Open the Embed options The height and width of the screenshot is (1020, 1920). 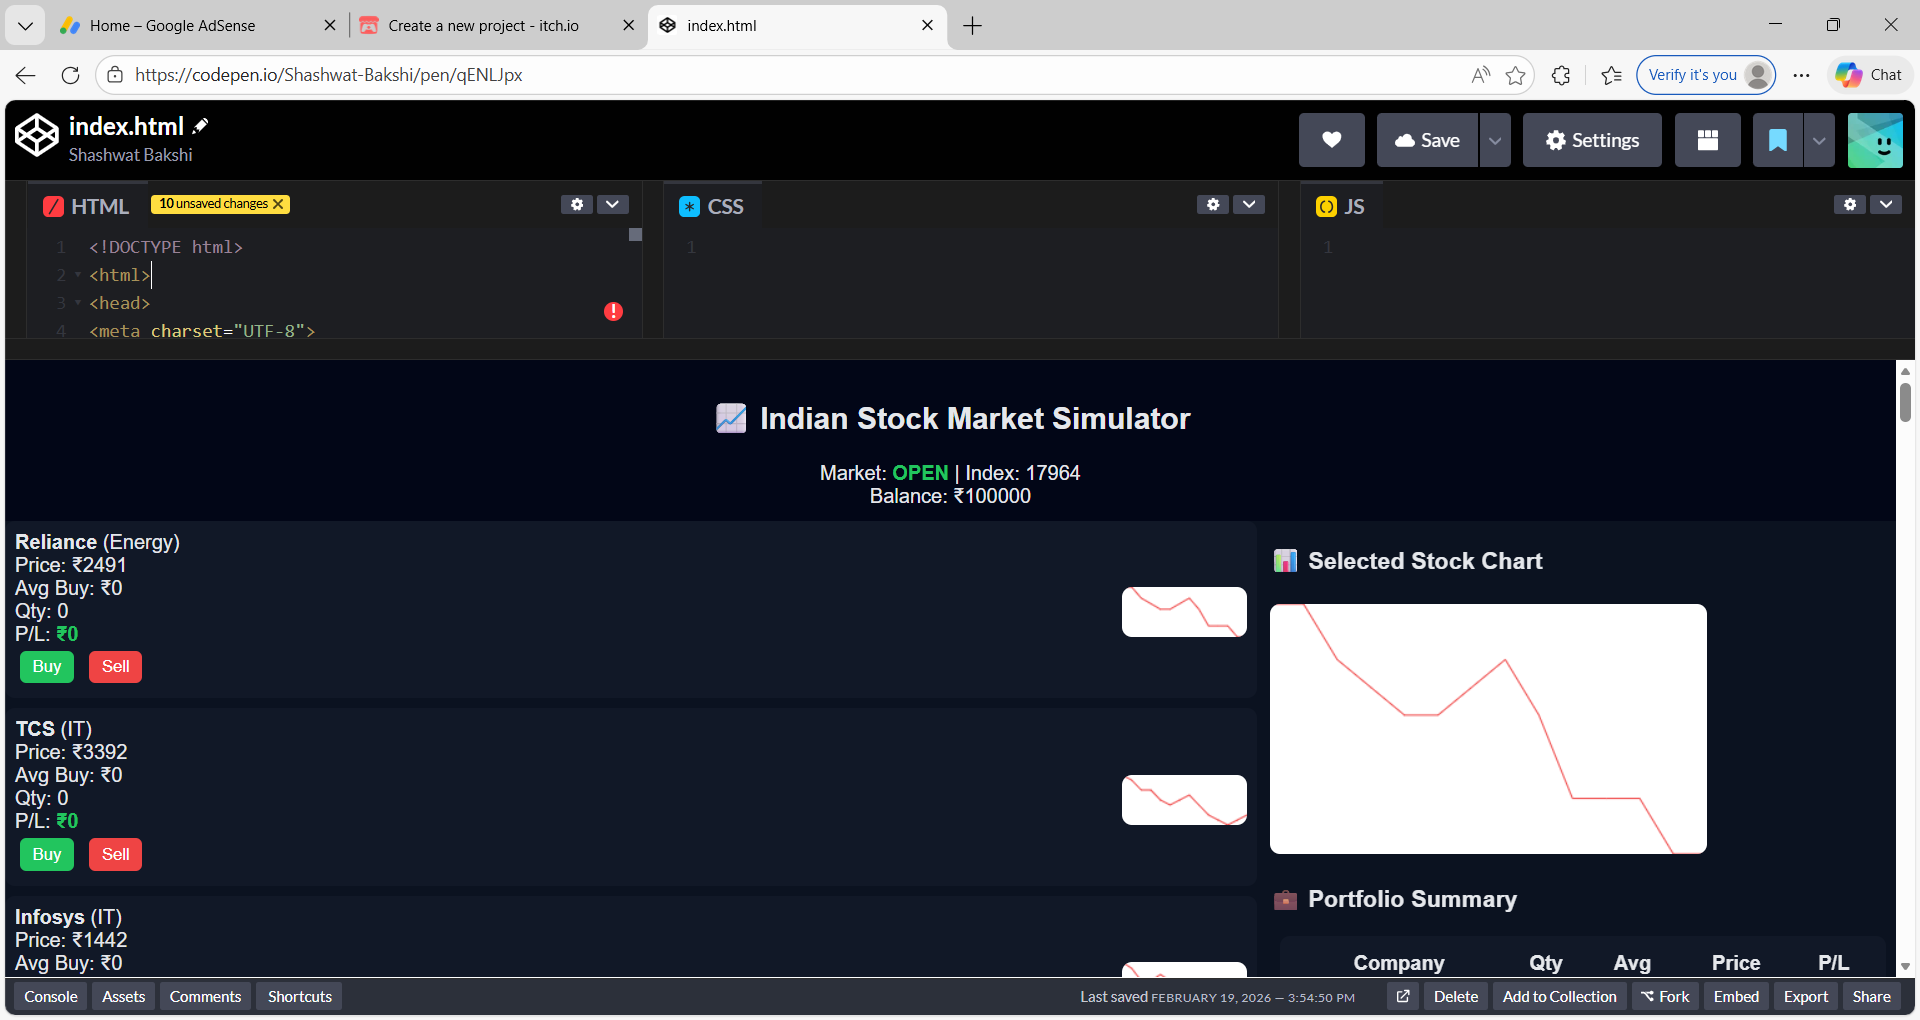tap(1736, 997)
